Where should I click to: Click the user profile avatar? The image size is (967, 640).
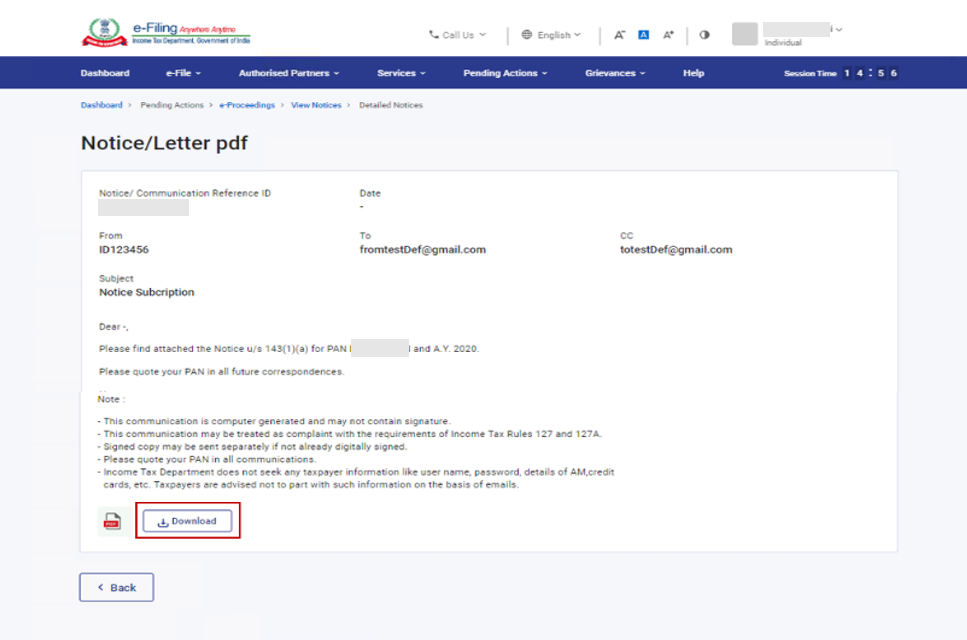pos(744,34)
